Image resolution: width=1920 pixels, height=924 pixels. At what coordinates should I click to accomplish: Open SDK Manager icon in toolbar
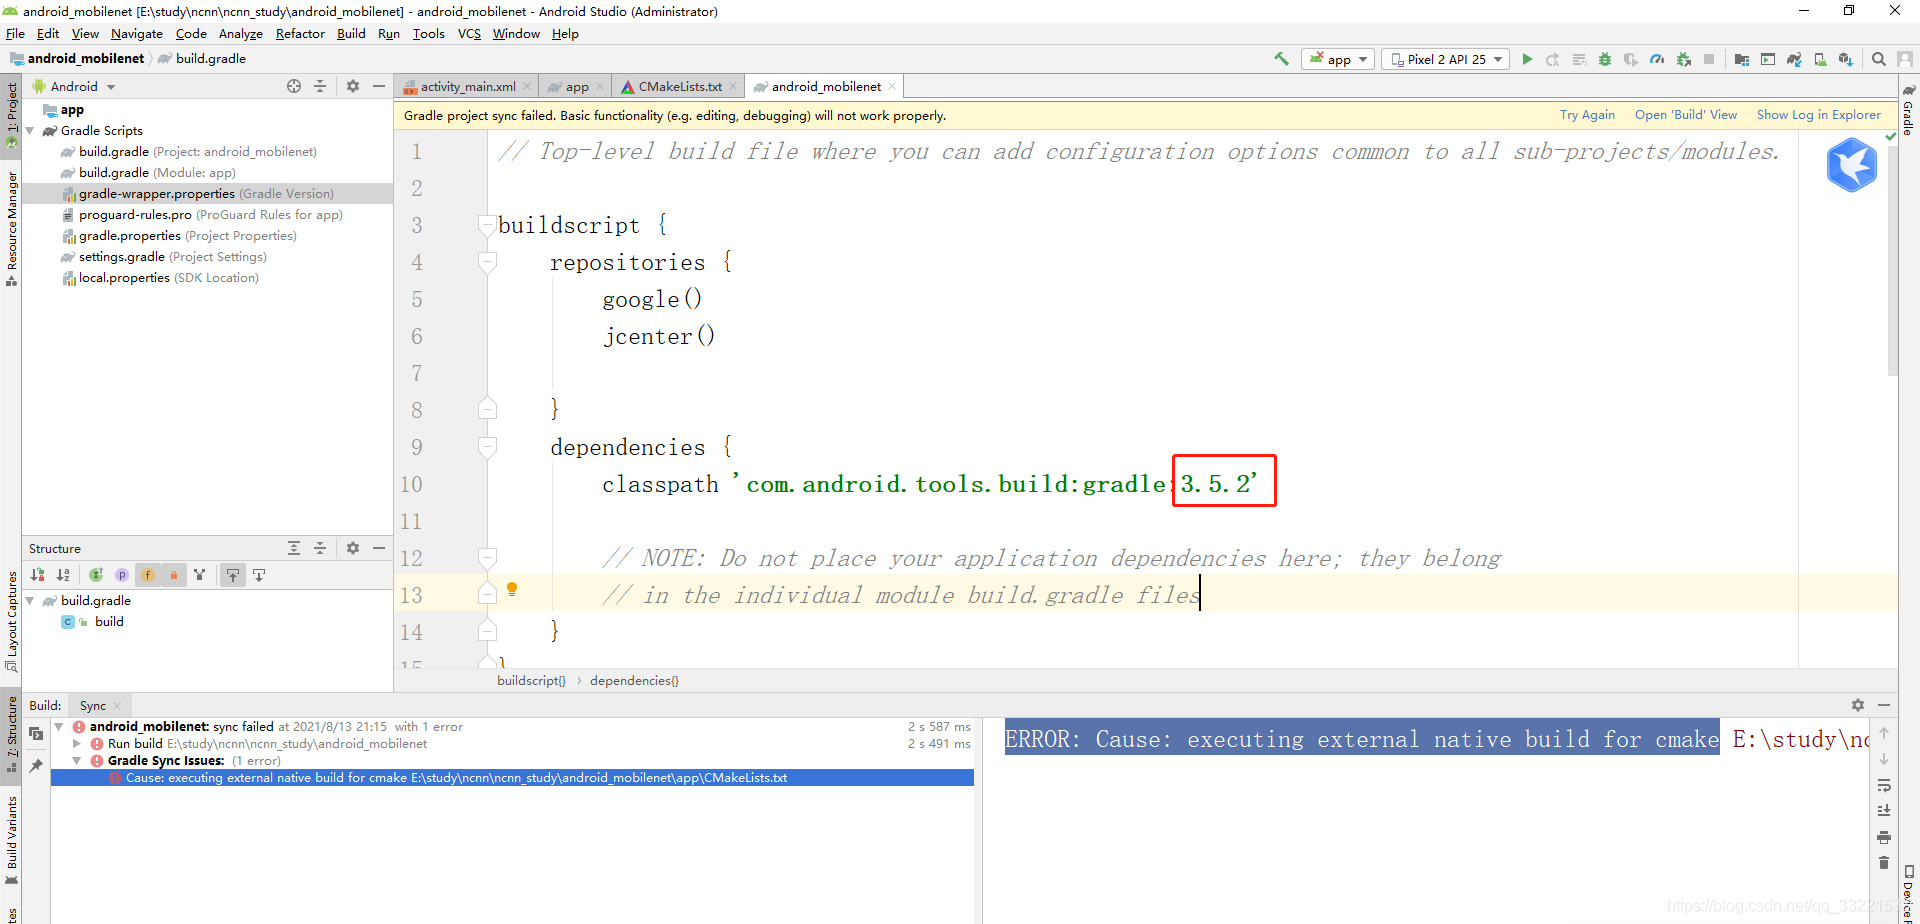(1846, 59)
